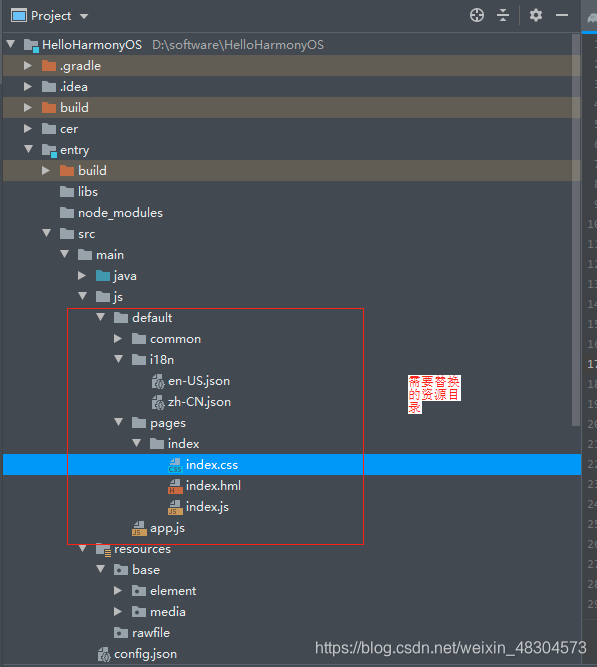Collapse the default folder arrow
The width and height of the screenshot is (597, 667).
point(101,317)
